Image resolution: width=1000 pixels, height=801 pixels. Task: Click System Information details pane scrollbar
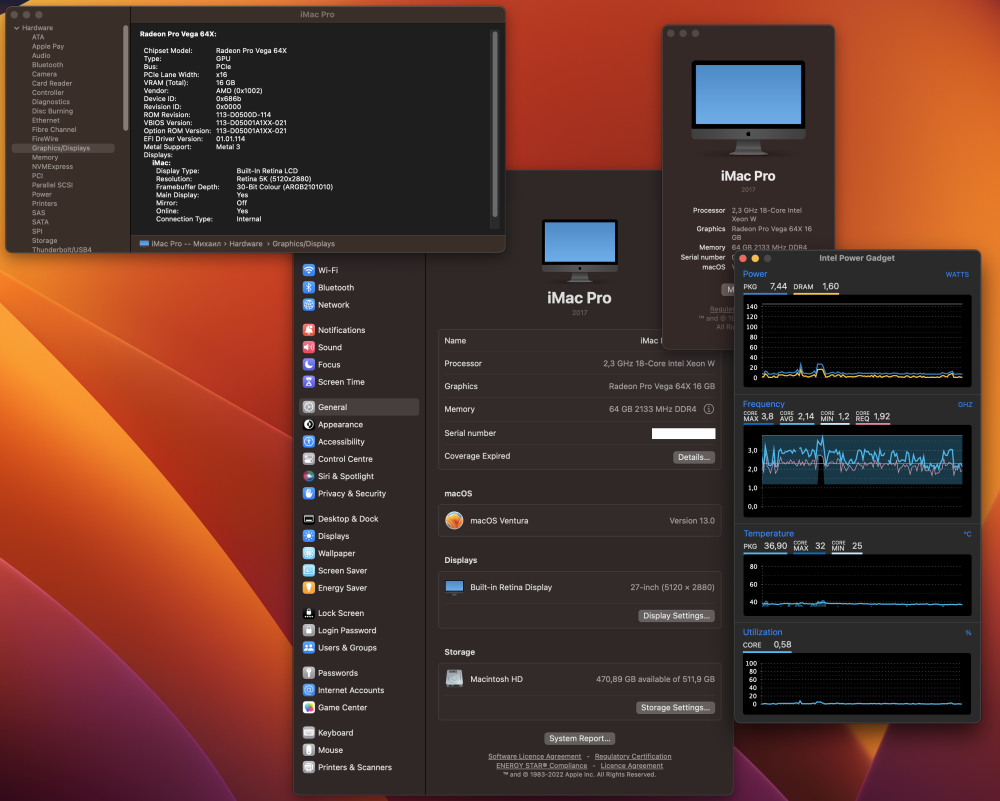tap(495, 124)
